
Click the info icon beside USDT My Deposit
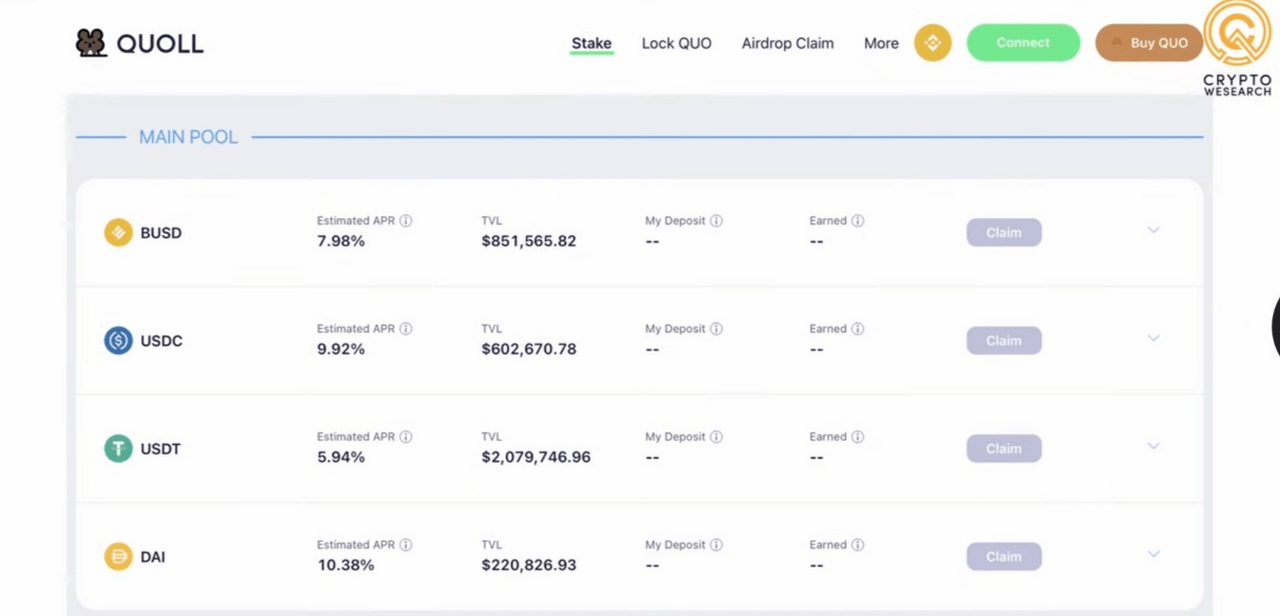tap(716, 436)
